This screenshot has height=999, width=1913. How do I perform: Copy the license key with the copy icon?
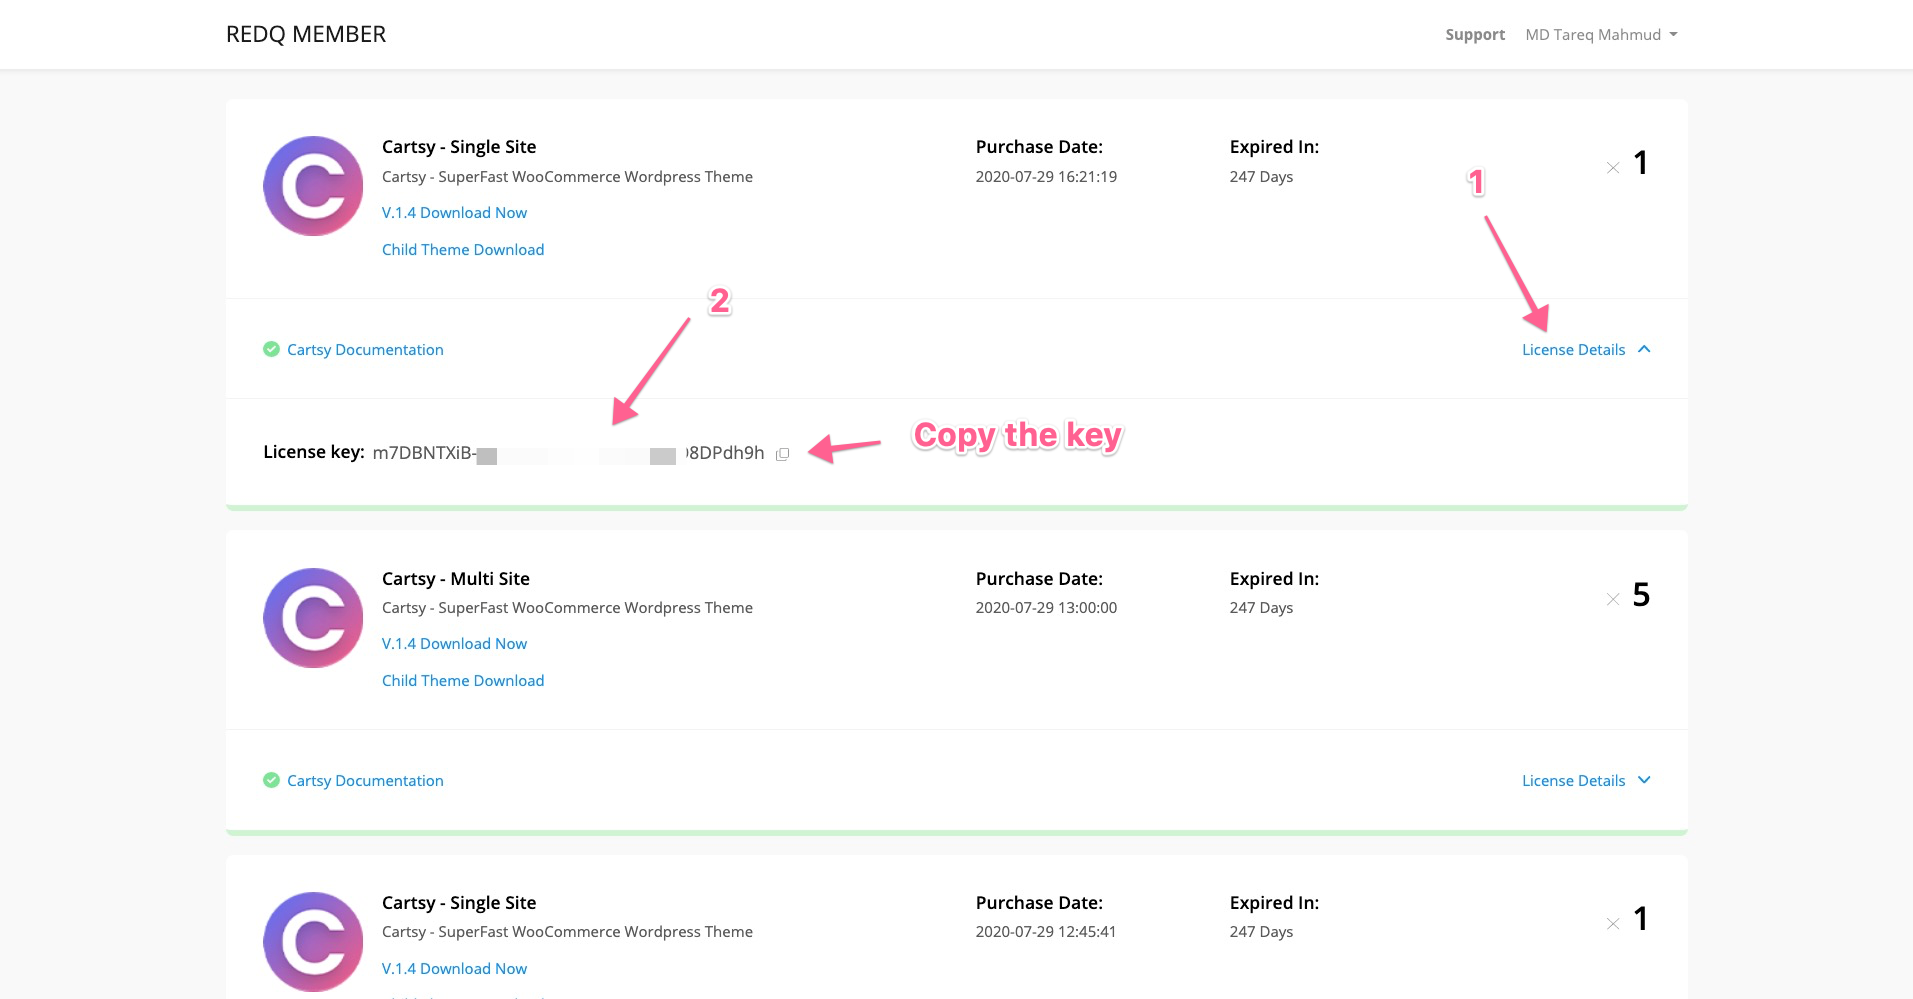(783, 454)
